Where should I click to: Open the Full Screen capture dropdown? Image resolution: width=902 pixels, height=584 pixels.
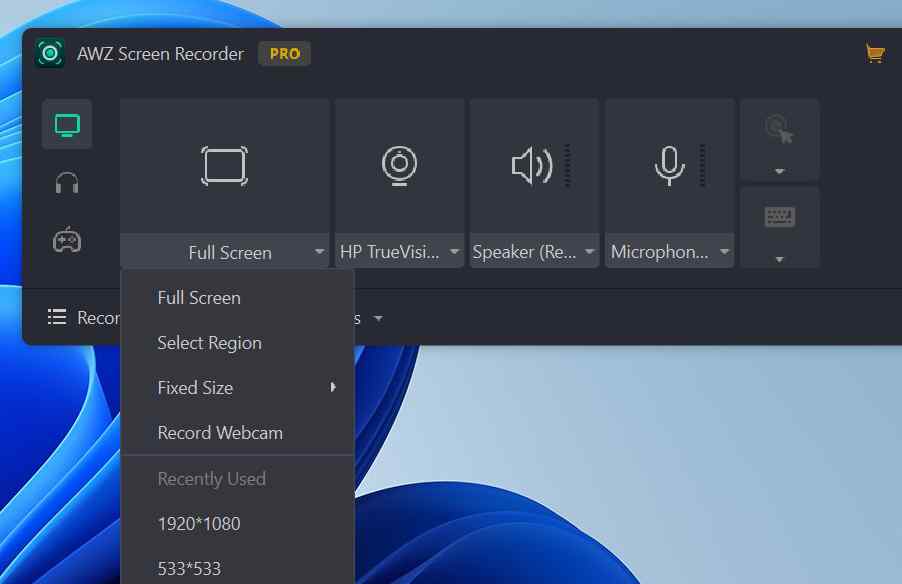click(318, 252)
